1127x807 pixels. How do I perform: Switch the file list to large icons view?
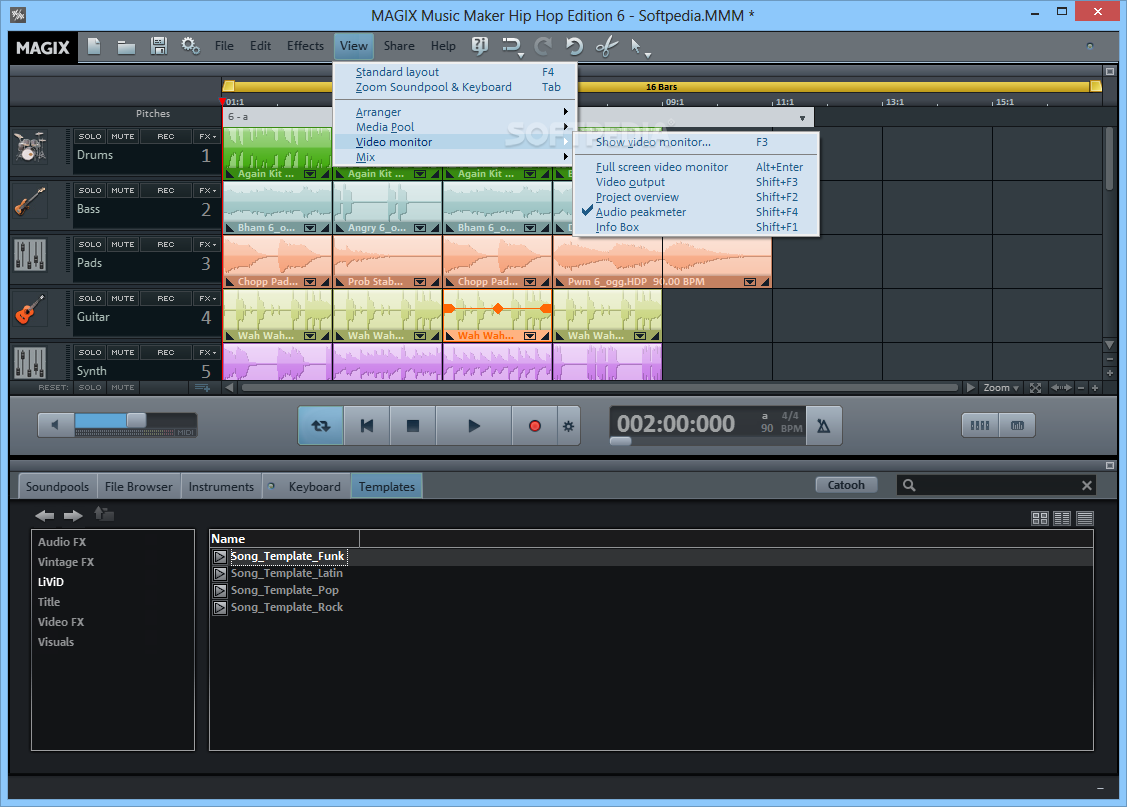[1039, 518]
